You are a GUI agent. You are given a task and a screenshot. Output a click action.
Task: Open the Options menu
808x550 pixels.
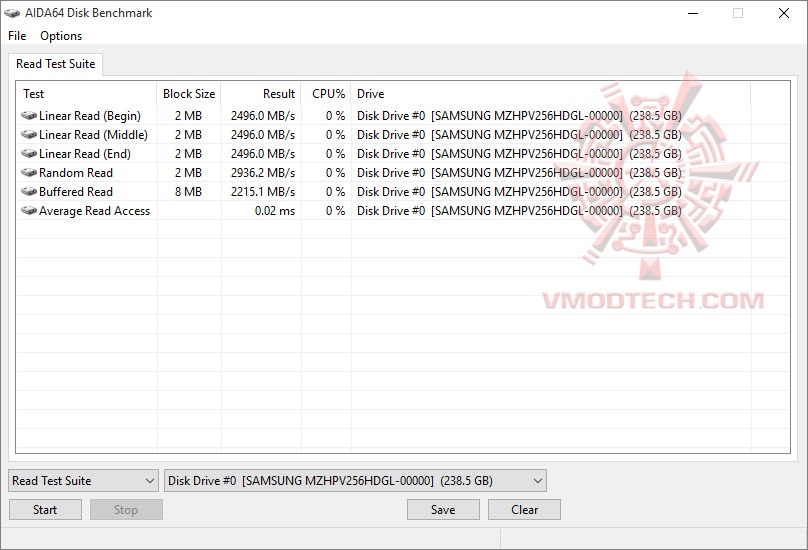pyautogui.click(x=61, y=36)
